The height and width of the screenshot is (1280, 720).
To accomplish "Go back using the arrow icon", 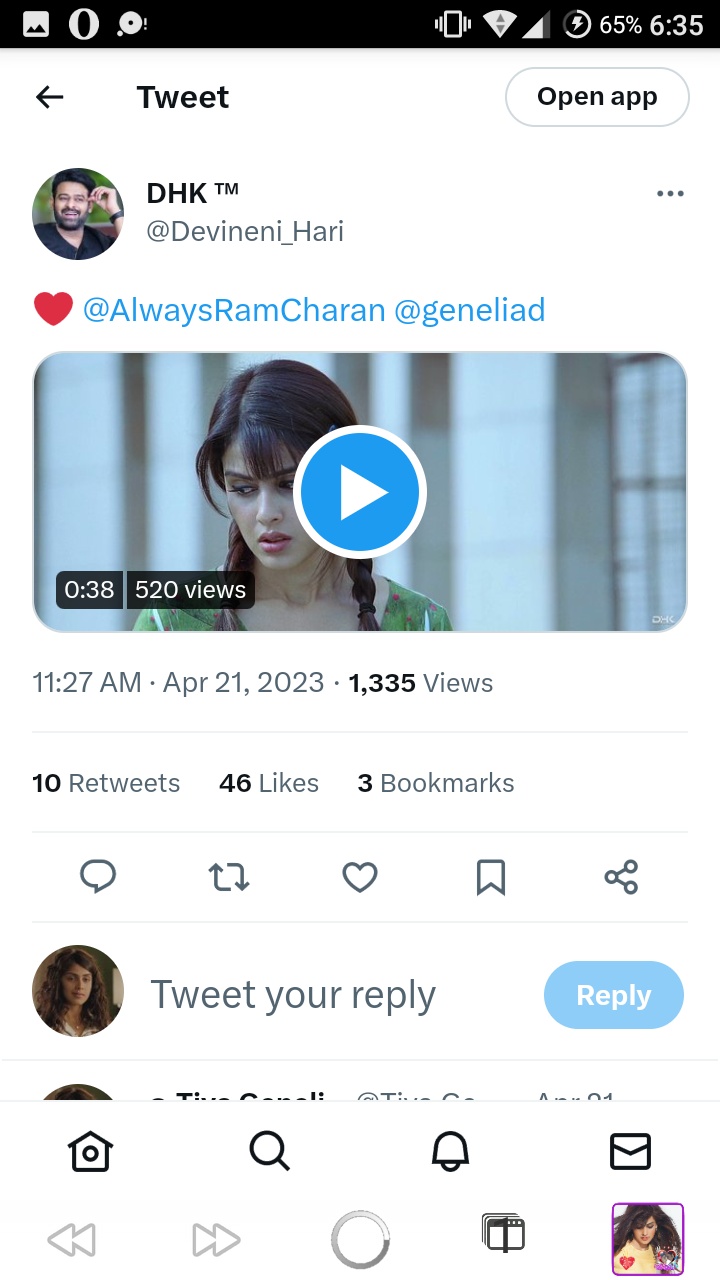I will click(x=49, y=97).
